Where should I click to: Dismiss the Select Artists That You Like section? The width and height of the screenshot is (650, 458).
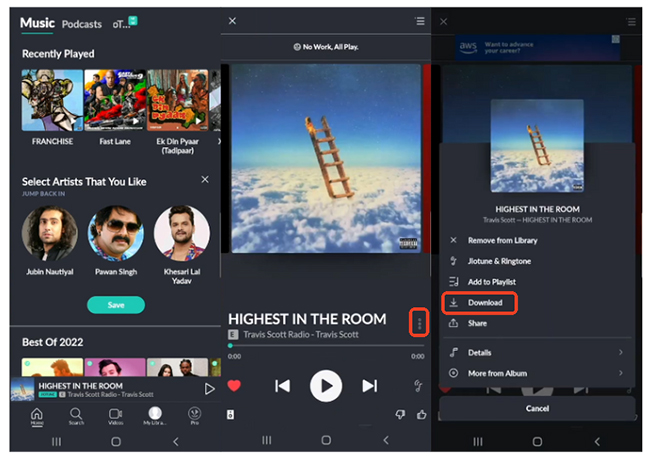pos(205,179)
